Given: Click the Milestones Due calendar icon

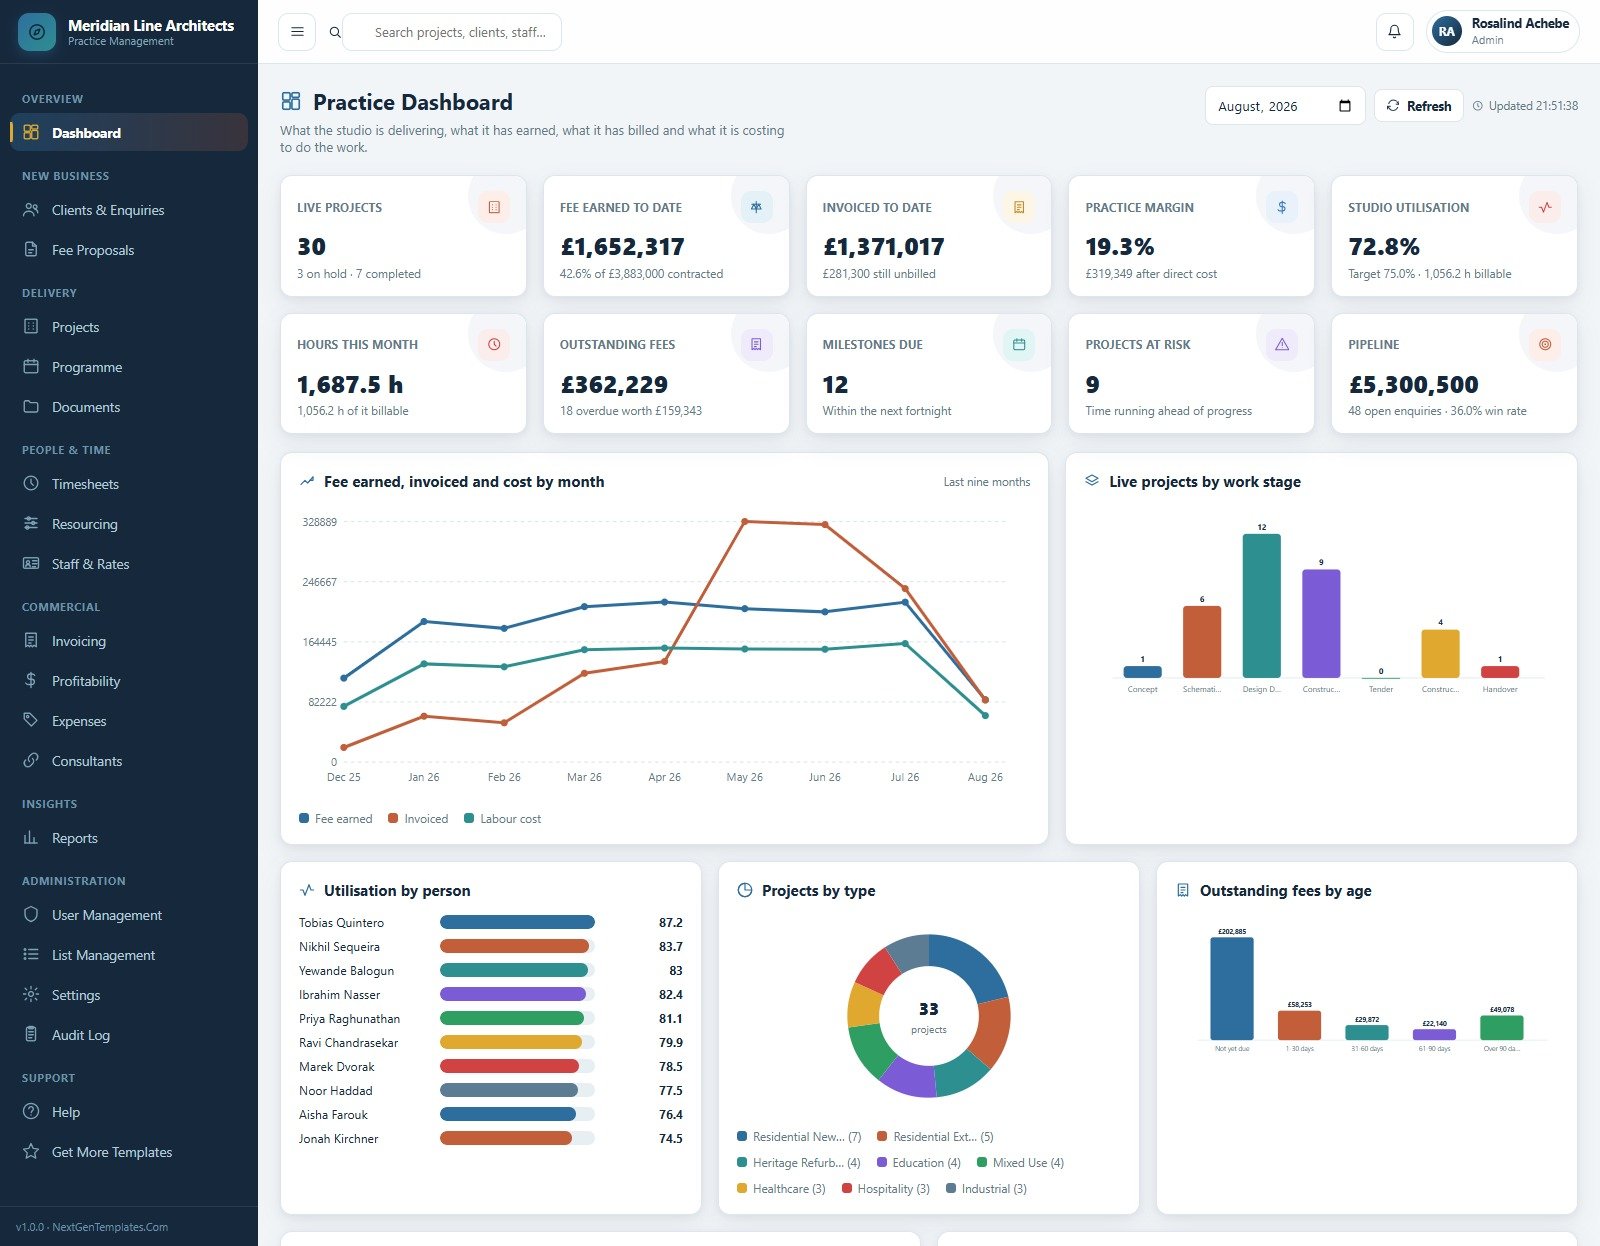Looking at the screenshot, I should click(1019, 344).
